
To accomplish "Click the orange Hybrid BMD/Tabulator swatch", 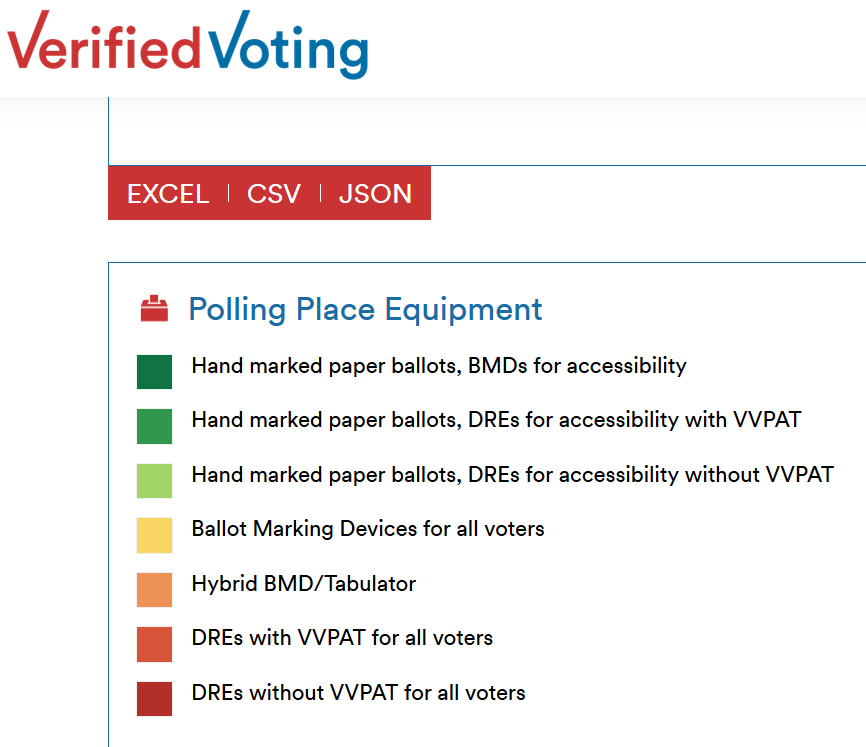I will click(x=154, y=589).
